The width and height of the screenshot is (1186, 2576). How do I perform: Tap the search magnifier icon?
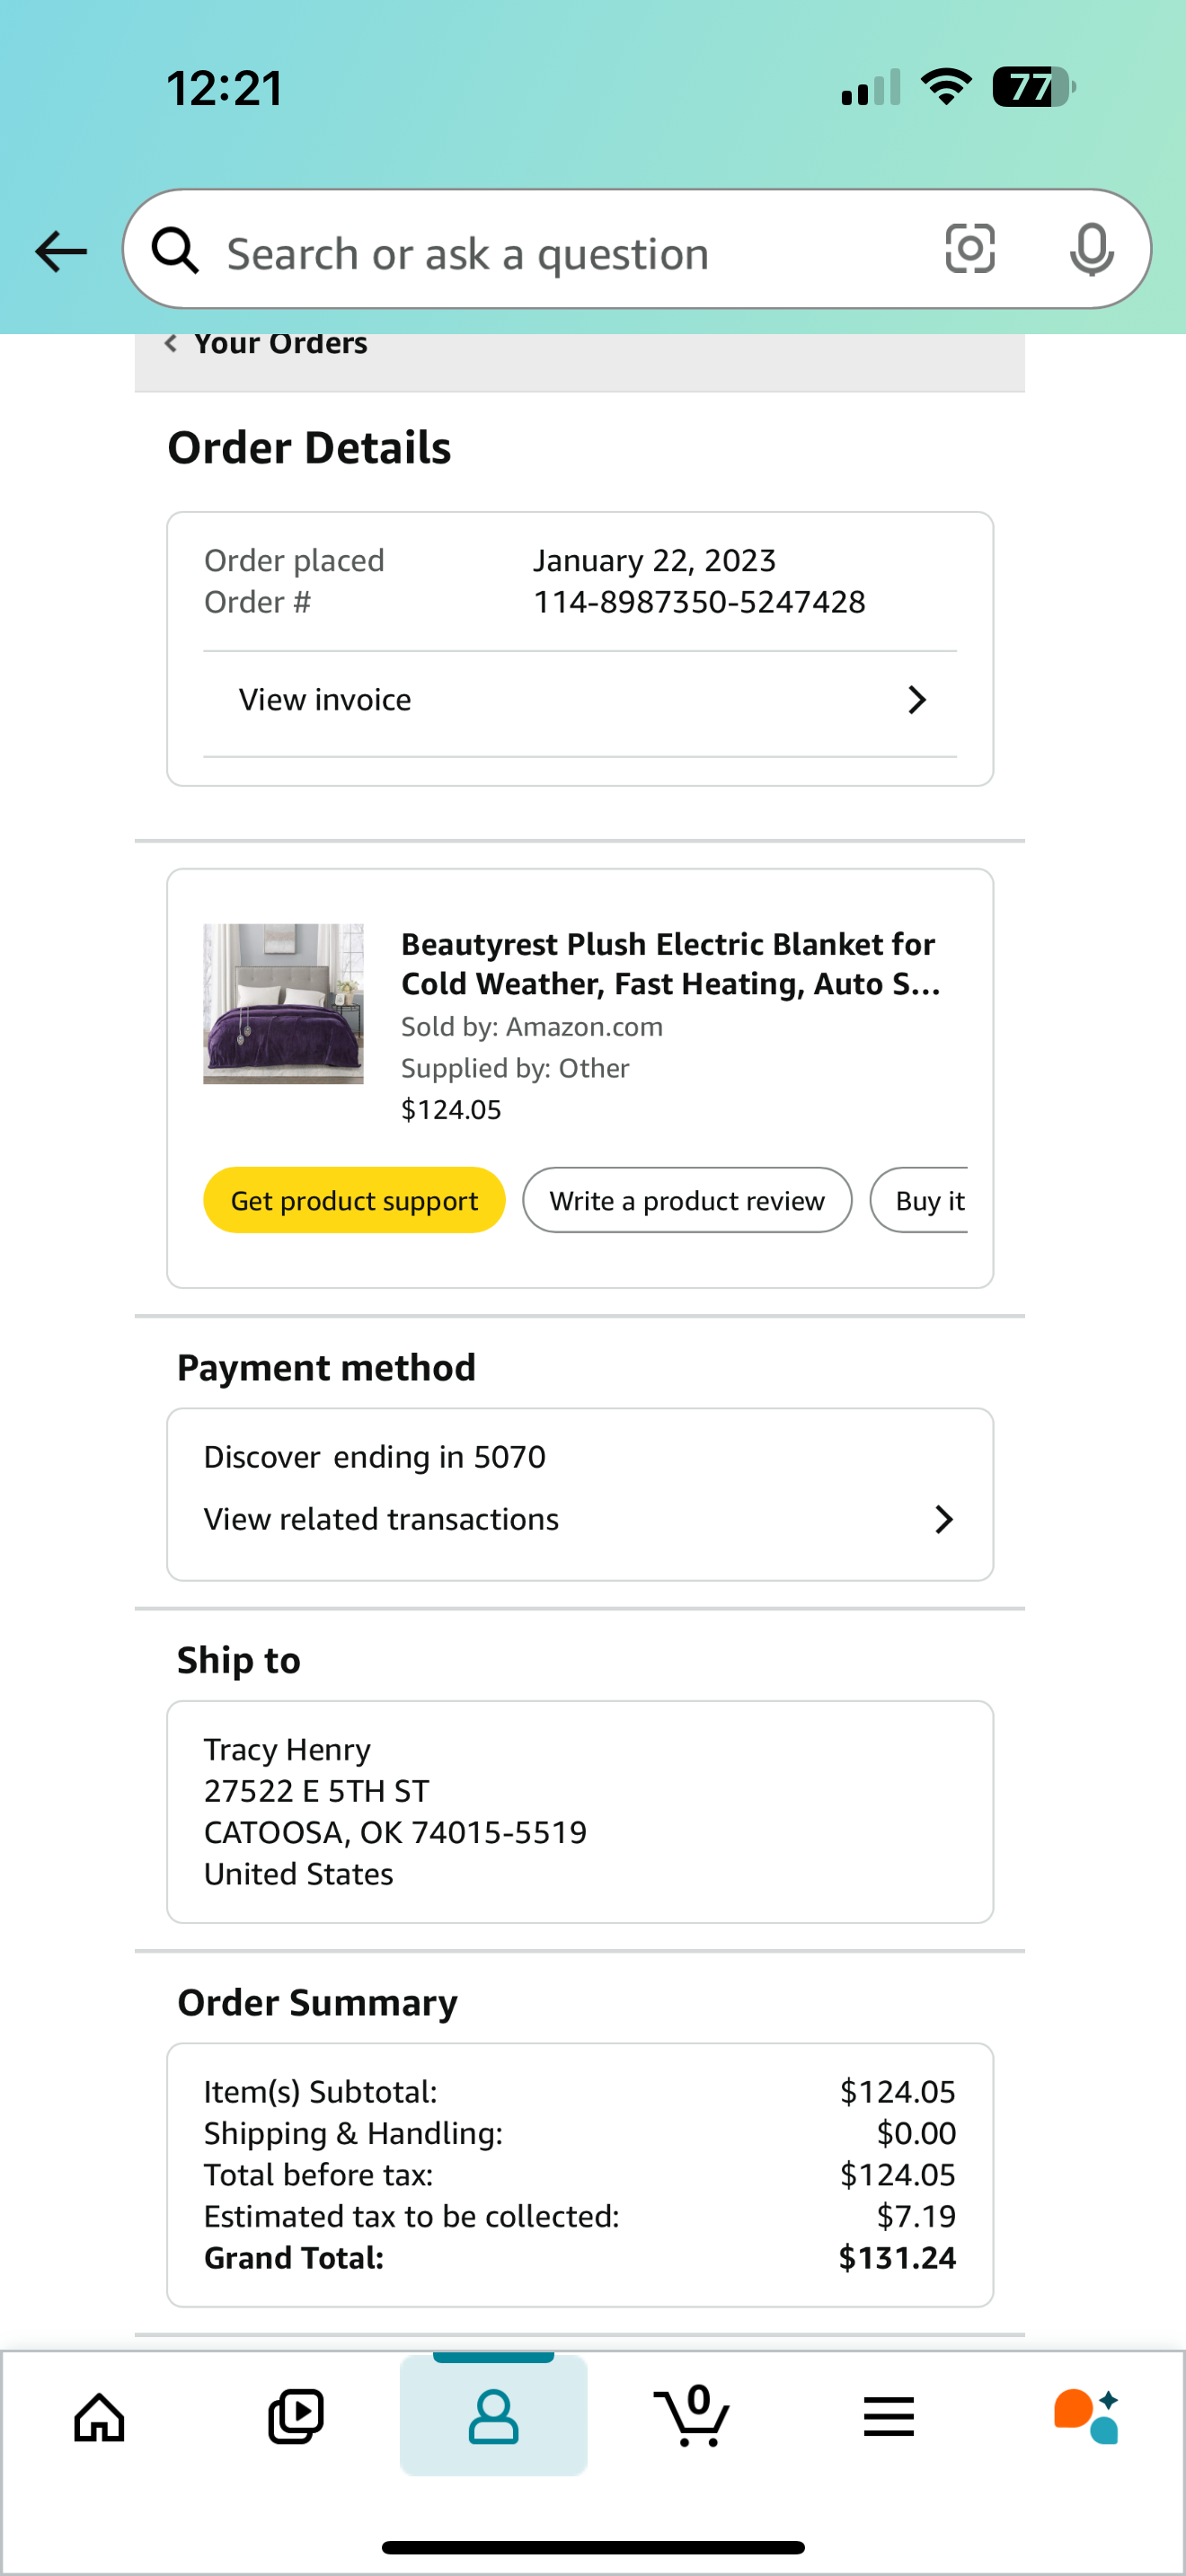tap(175, 250)
